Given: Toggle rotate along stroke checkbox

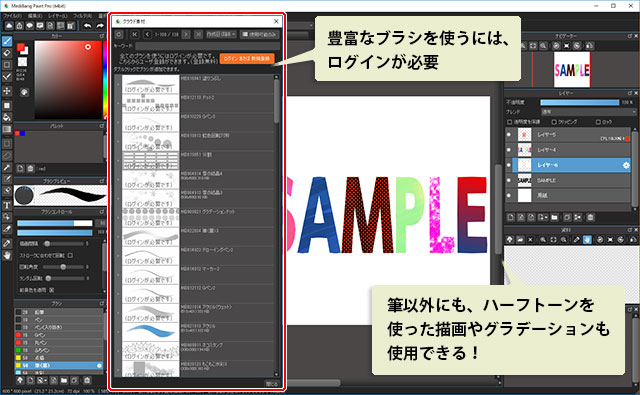Looking at the screenshot, I should 71,255.
